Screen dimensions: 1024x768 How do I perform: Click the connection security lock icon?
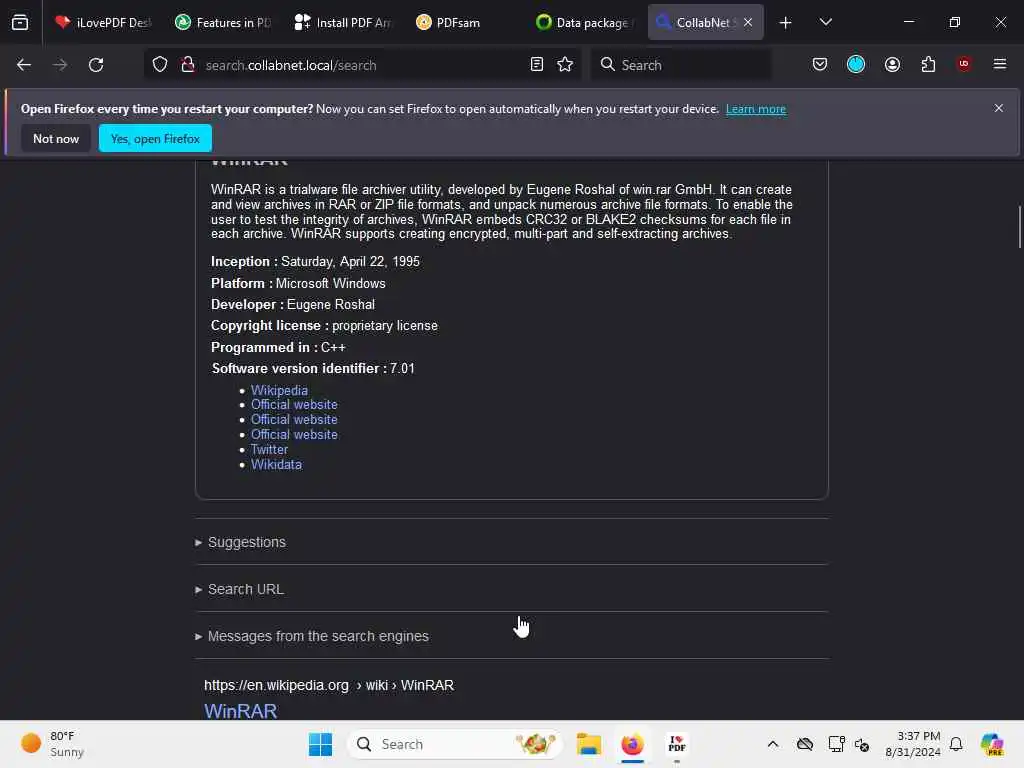[x=188, y=65]
